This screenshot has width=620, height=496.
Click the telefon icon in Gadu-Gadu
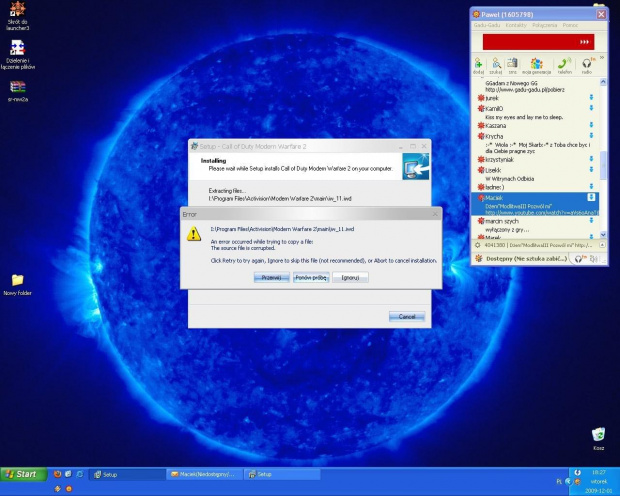[564, 64]
